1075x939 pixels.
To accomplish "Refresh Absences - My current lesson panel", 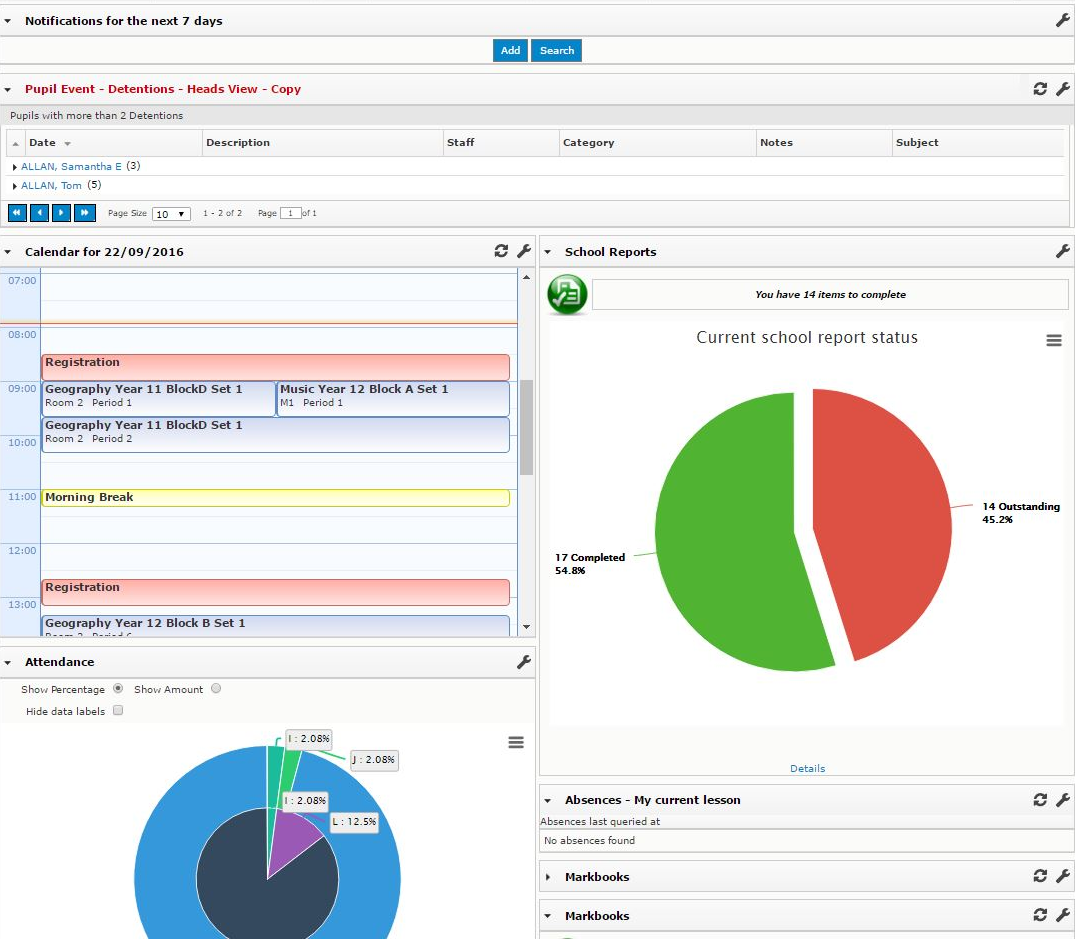I will click(1040, 799).
